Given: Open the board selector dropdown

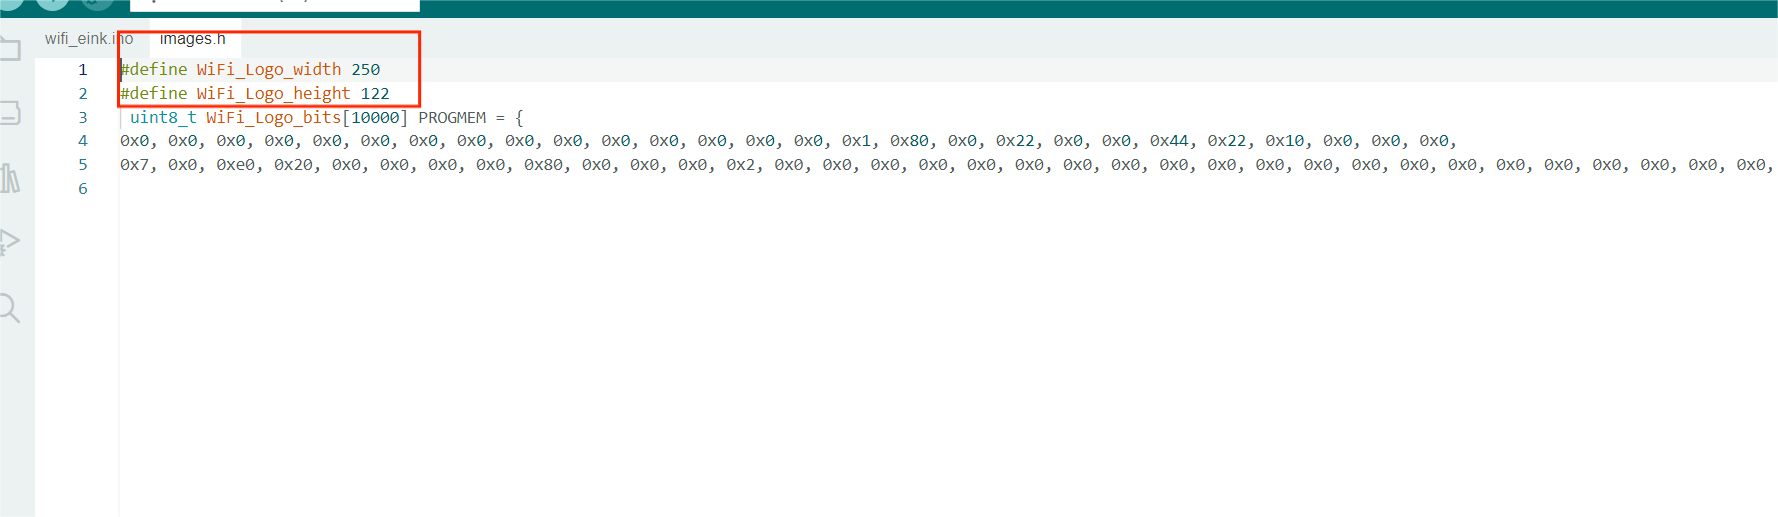Looking at the screenshot, I should pyautogui.click(x=275, y=4).
